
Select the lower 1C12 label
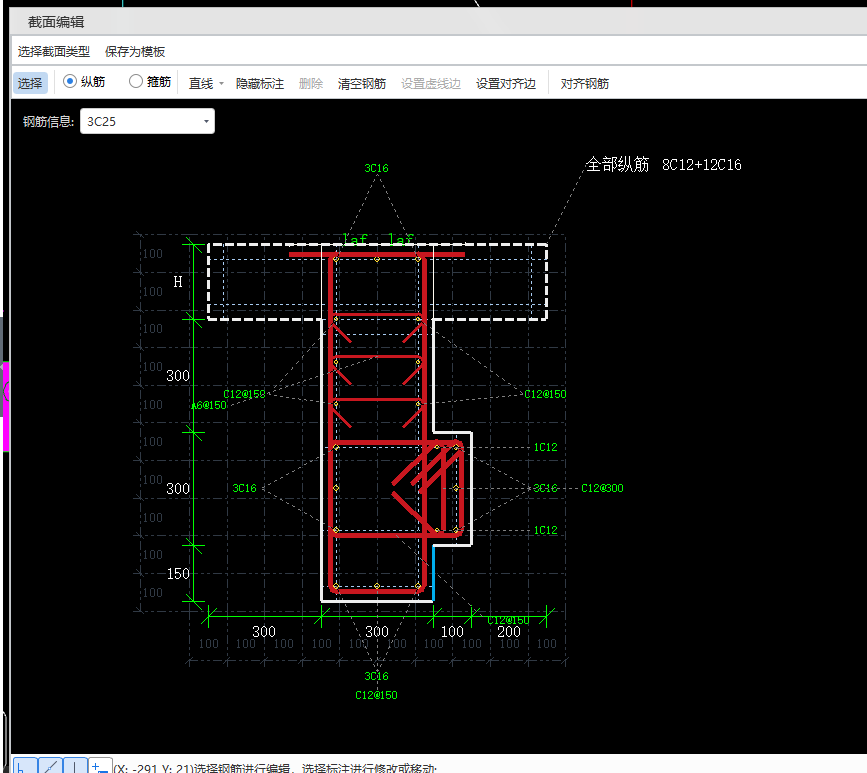point(545,530)
